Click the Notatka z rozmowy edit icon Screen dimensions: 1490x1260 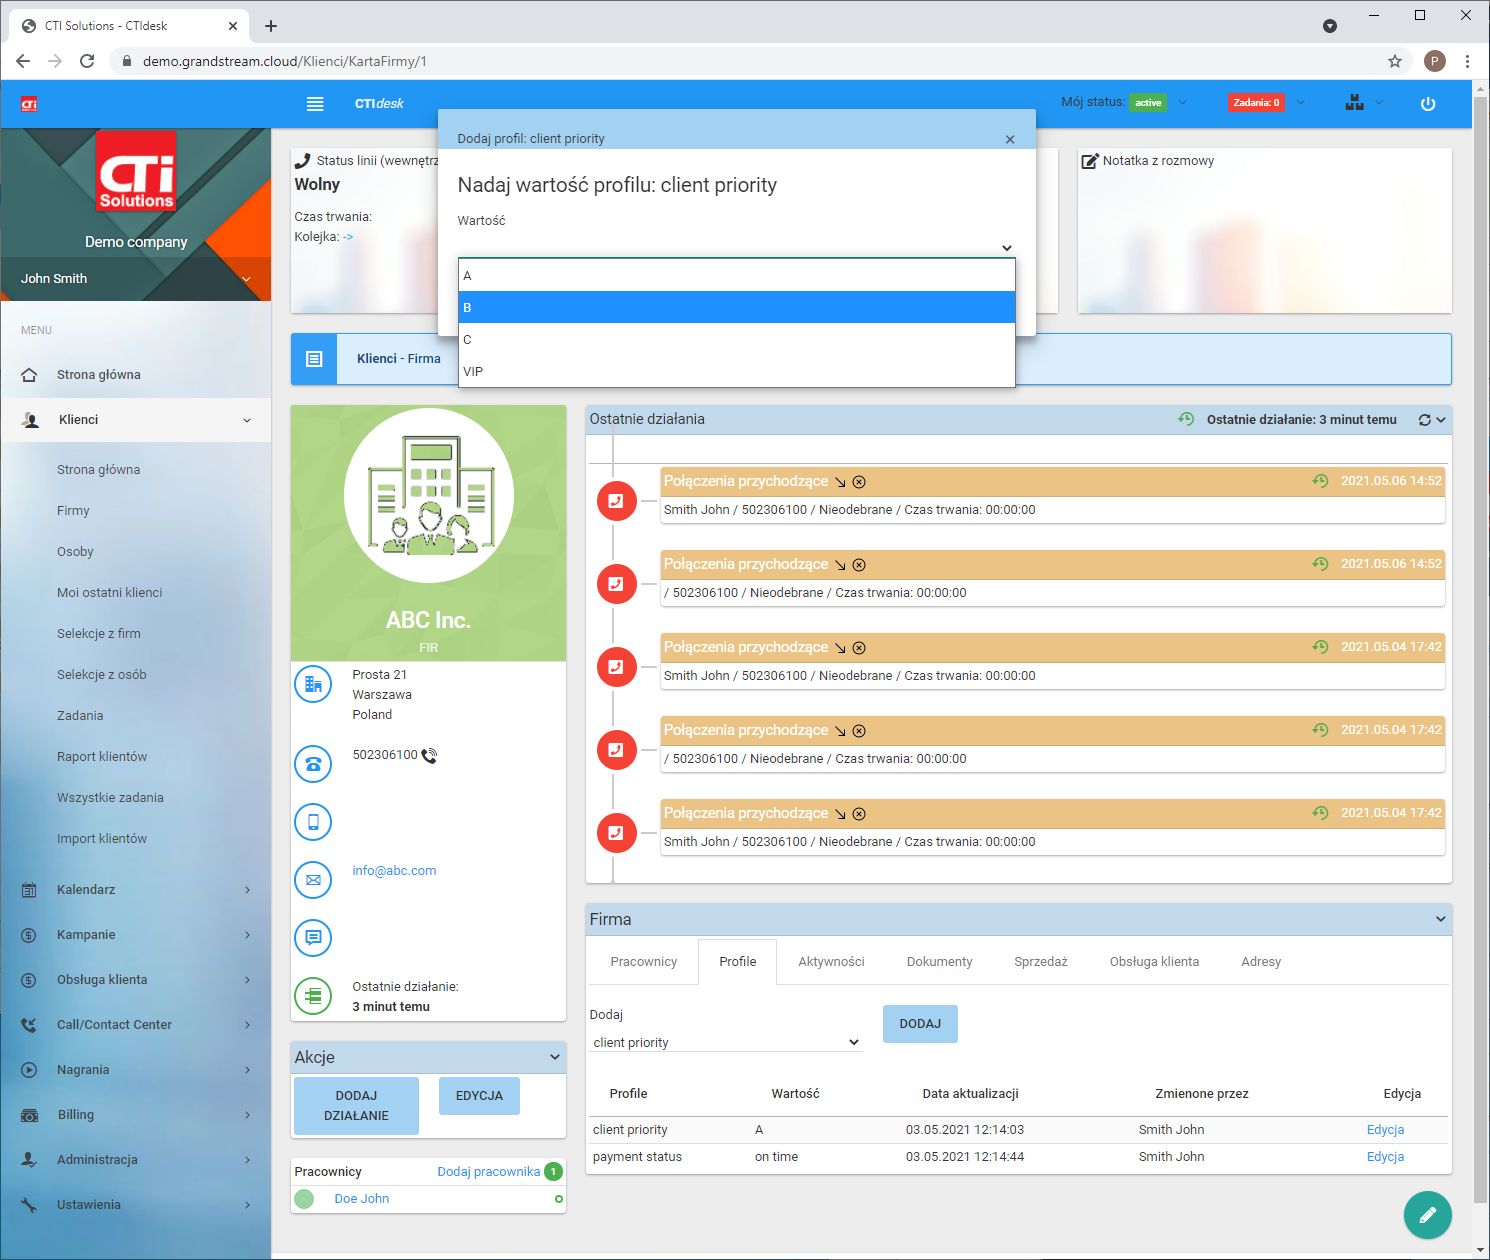click(x=1090, y=161)
